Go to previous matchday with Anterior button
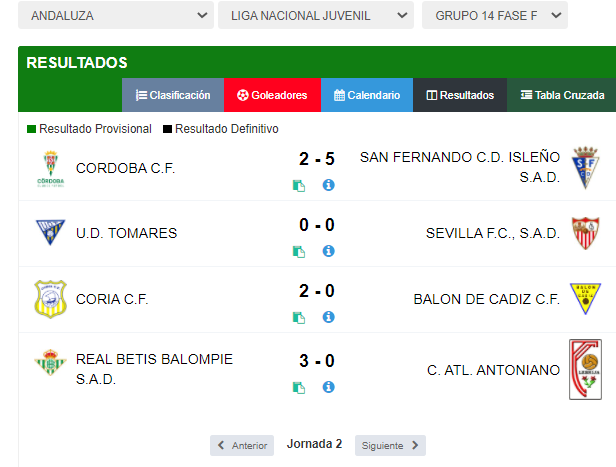The height and width of the screenshot is (467, 616). [x=242, y=445]
